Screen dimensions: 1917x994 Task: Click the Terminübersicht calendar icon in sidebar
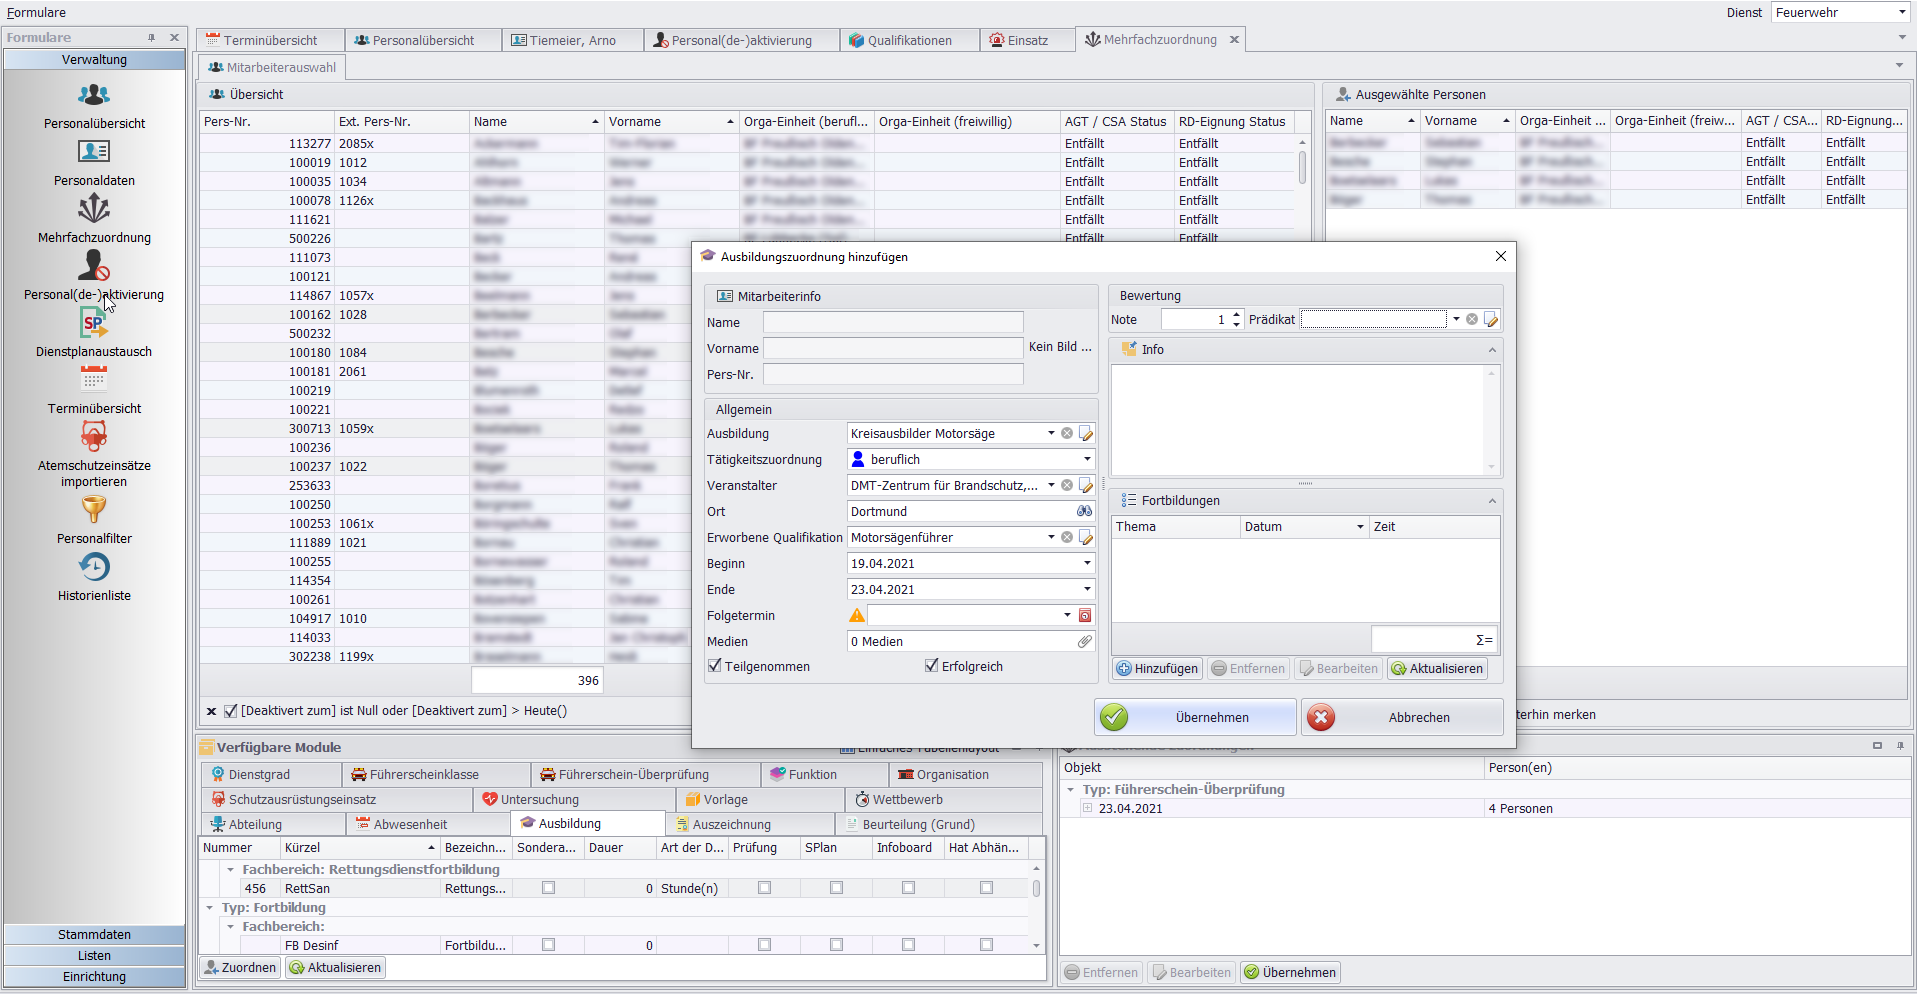pos(94,380)
